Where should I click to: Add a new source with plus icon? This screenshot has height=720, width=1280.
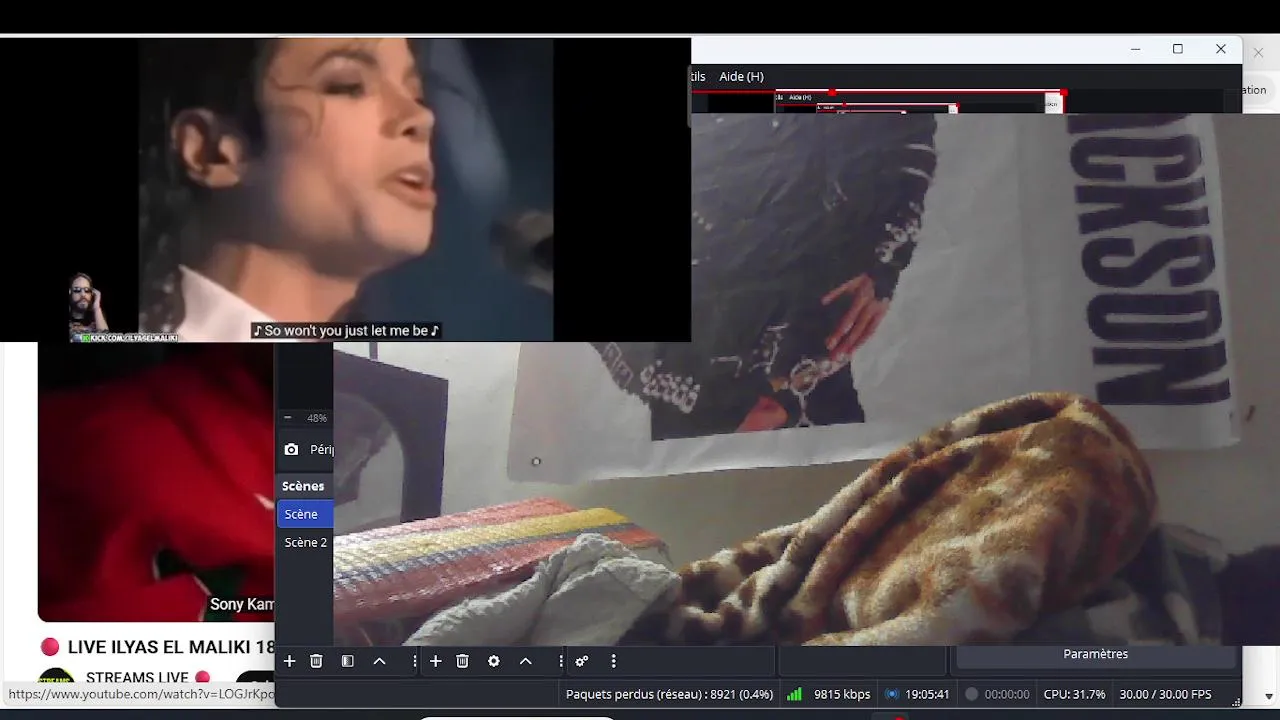point(435,661)
